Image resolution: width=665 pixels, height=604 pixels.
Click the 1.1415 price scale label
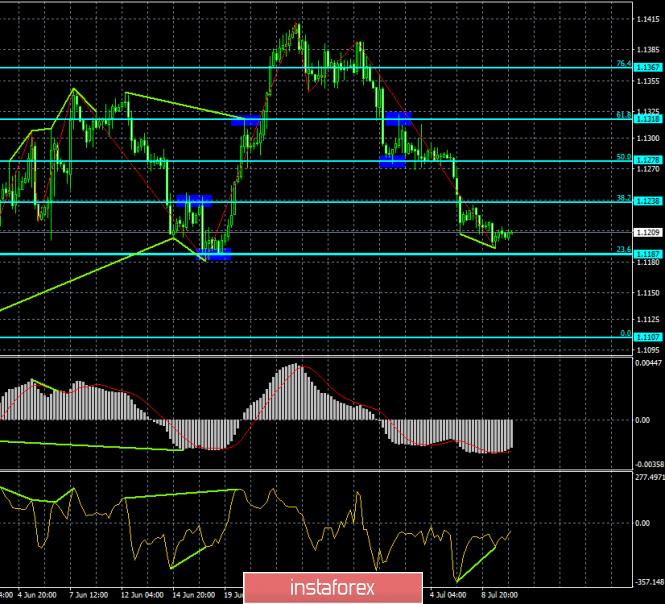[x=648, y=19]
